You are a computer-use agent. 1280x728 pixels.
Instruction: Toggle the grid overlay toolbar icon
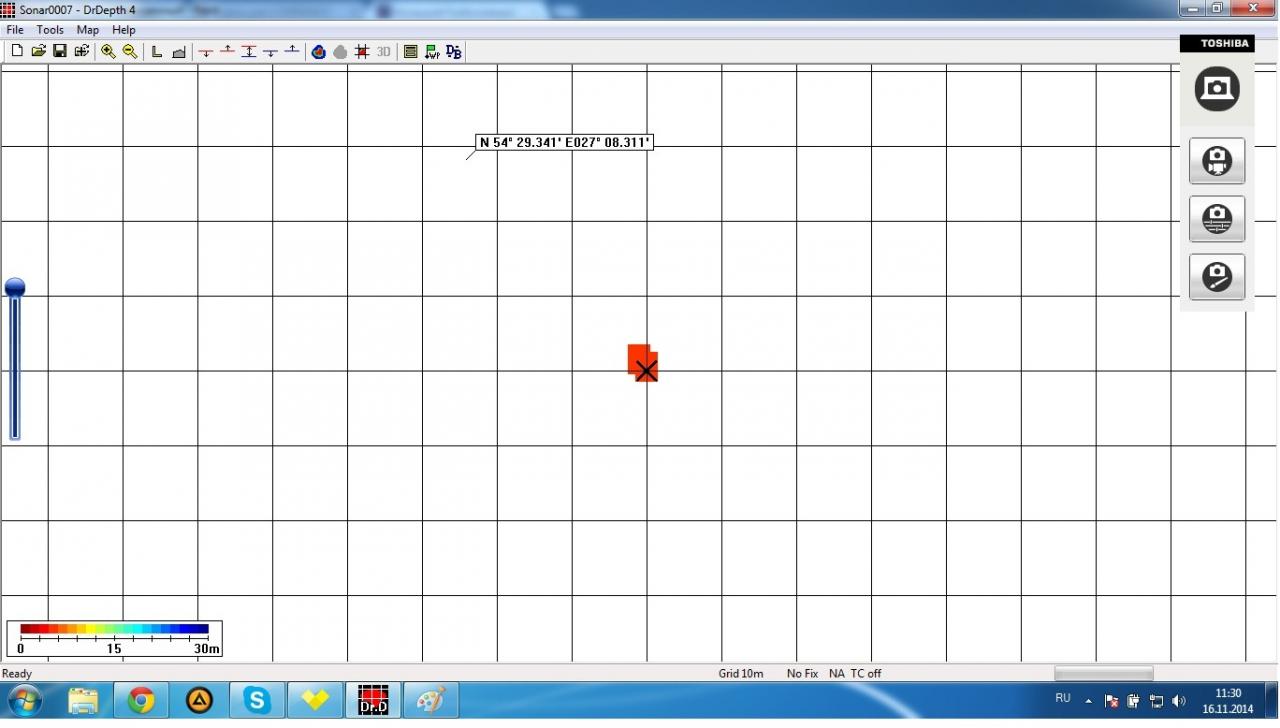(362, 52)
